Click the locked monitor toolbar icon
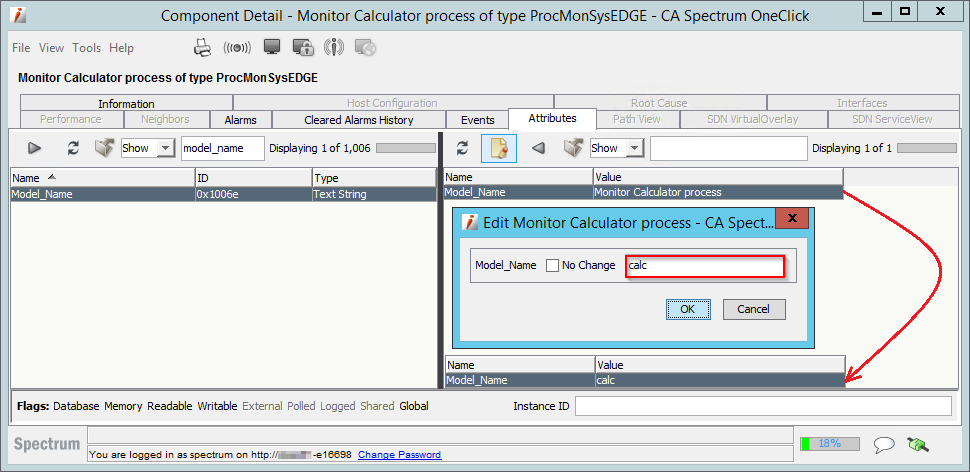970x472 pixels. [x=303, y=48]
